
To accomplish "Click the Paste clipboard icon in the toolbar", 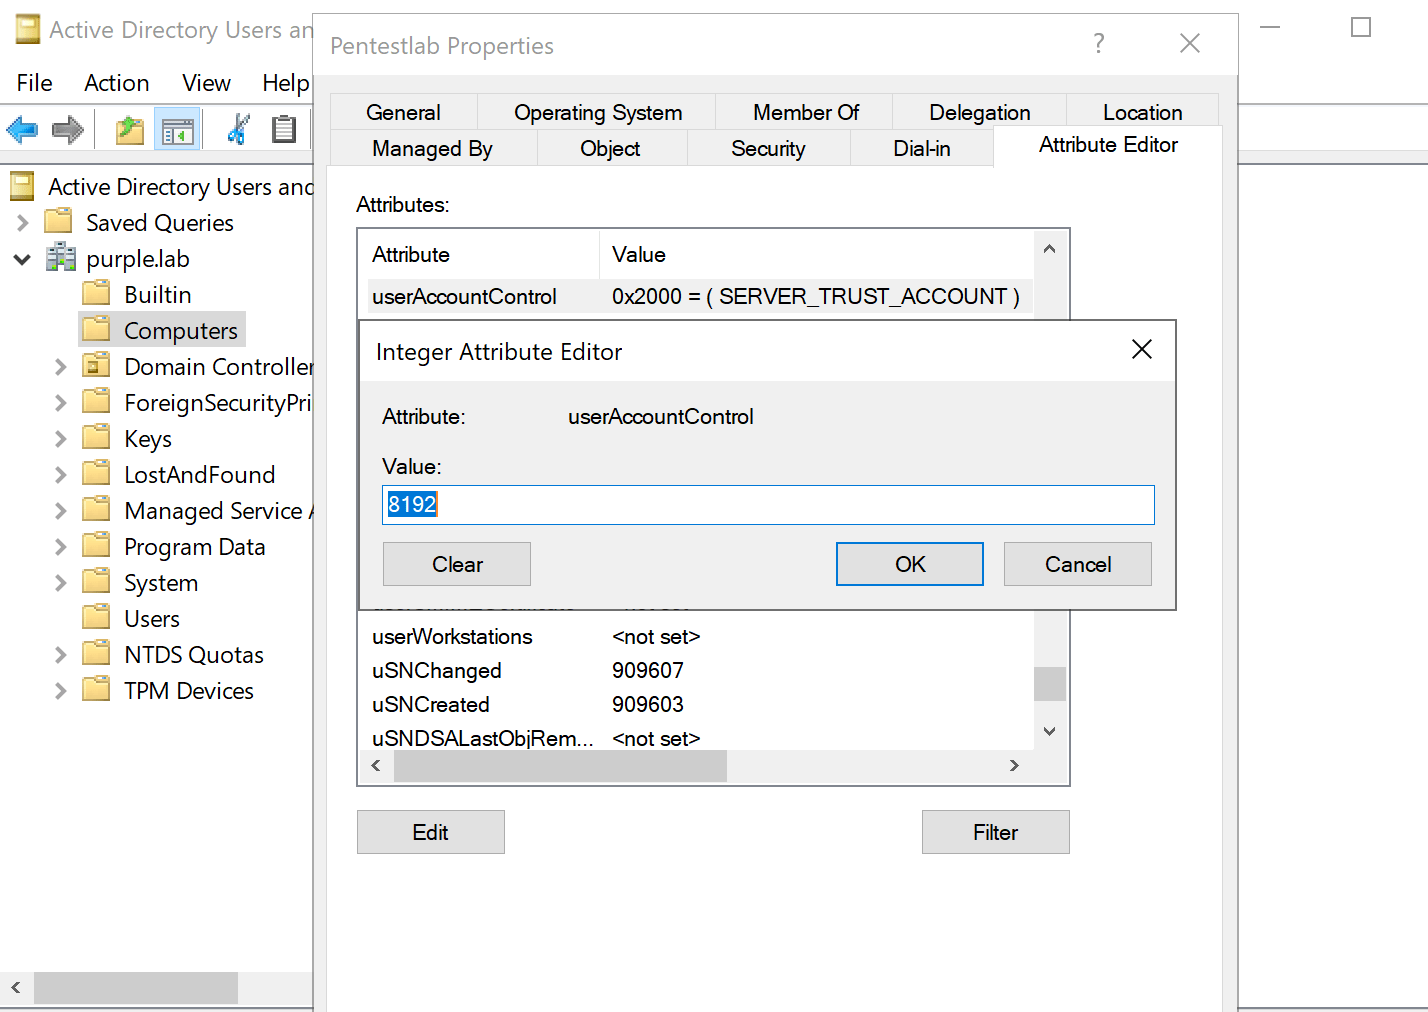I will [x=283, y=129].
